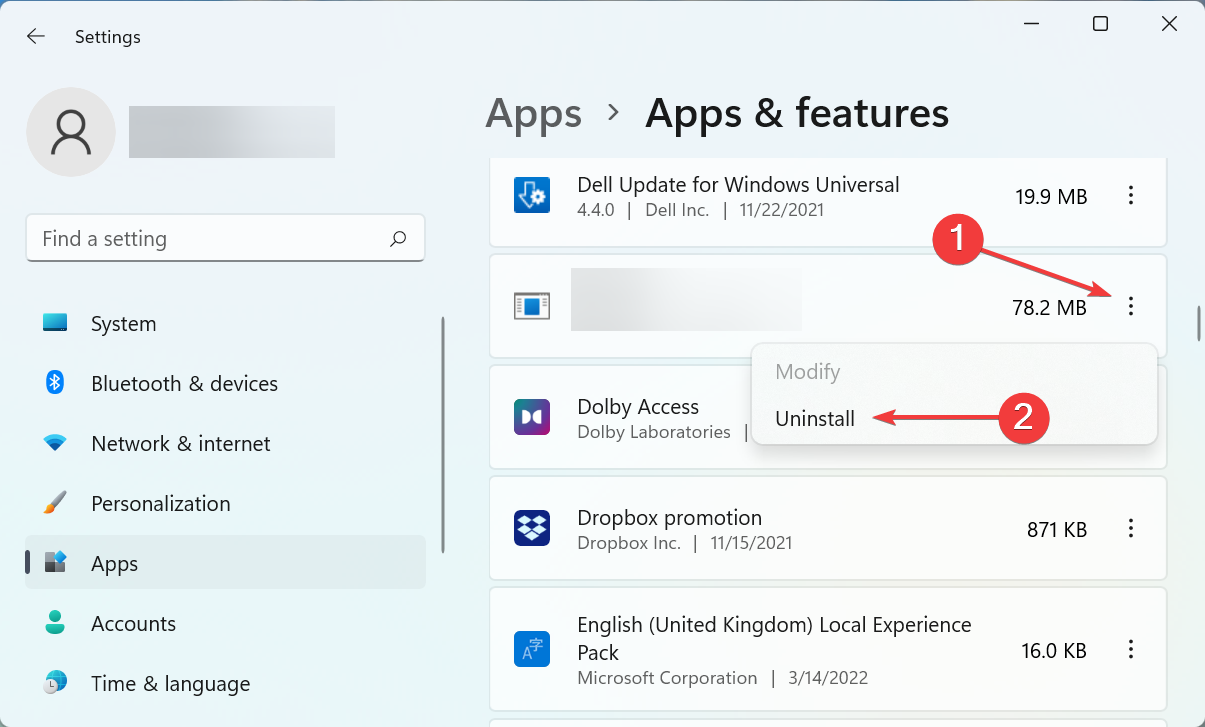
Task: Select the Dropbox promotion app icon
Action: tap(532, 528)
